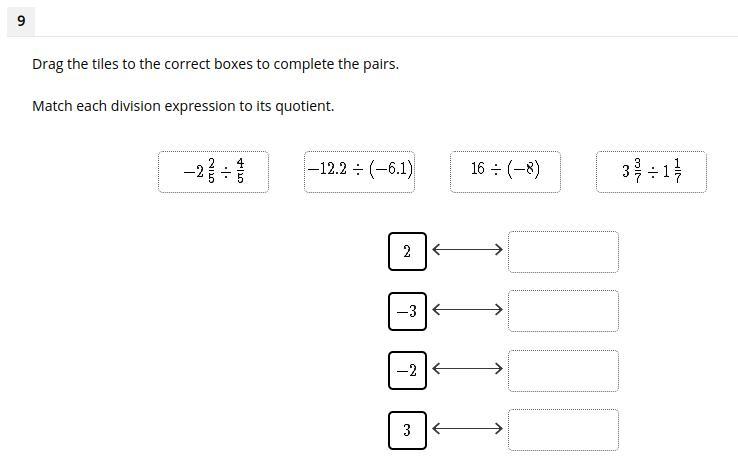The width and height of the screenshot is (738, 473).
Task: Click the 'Drag the tiles' instruction text
Action: coord(216,64)
